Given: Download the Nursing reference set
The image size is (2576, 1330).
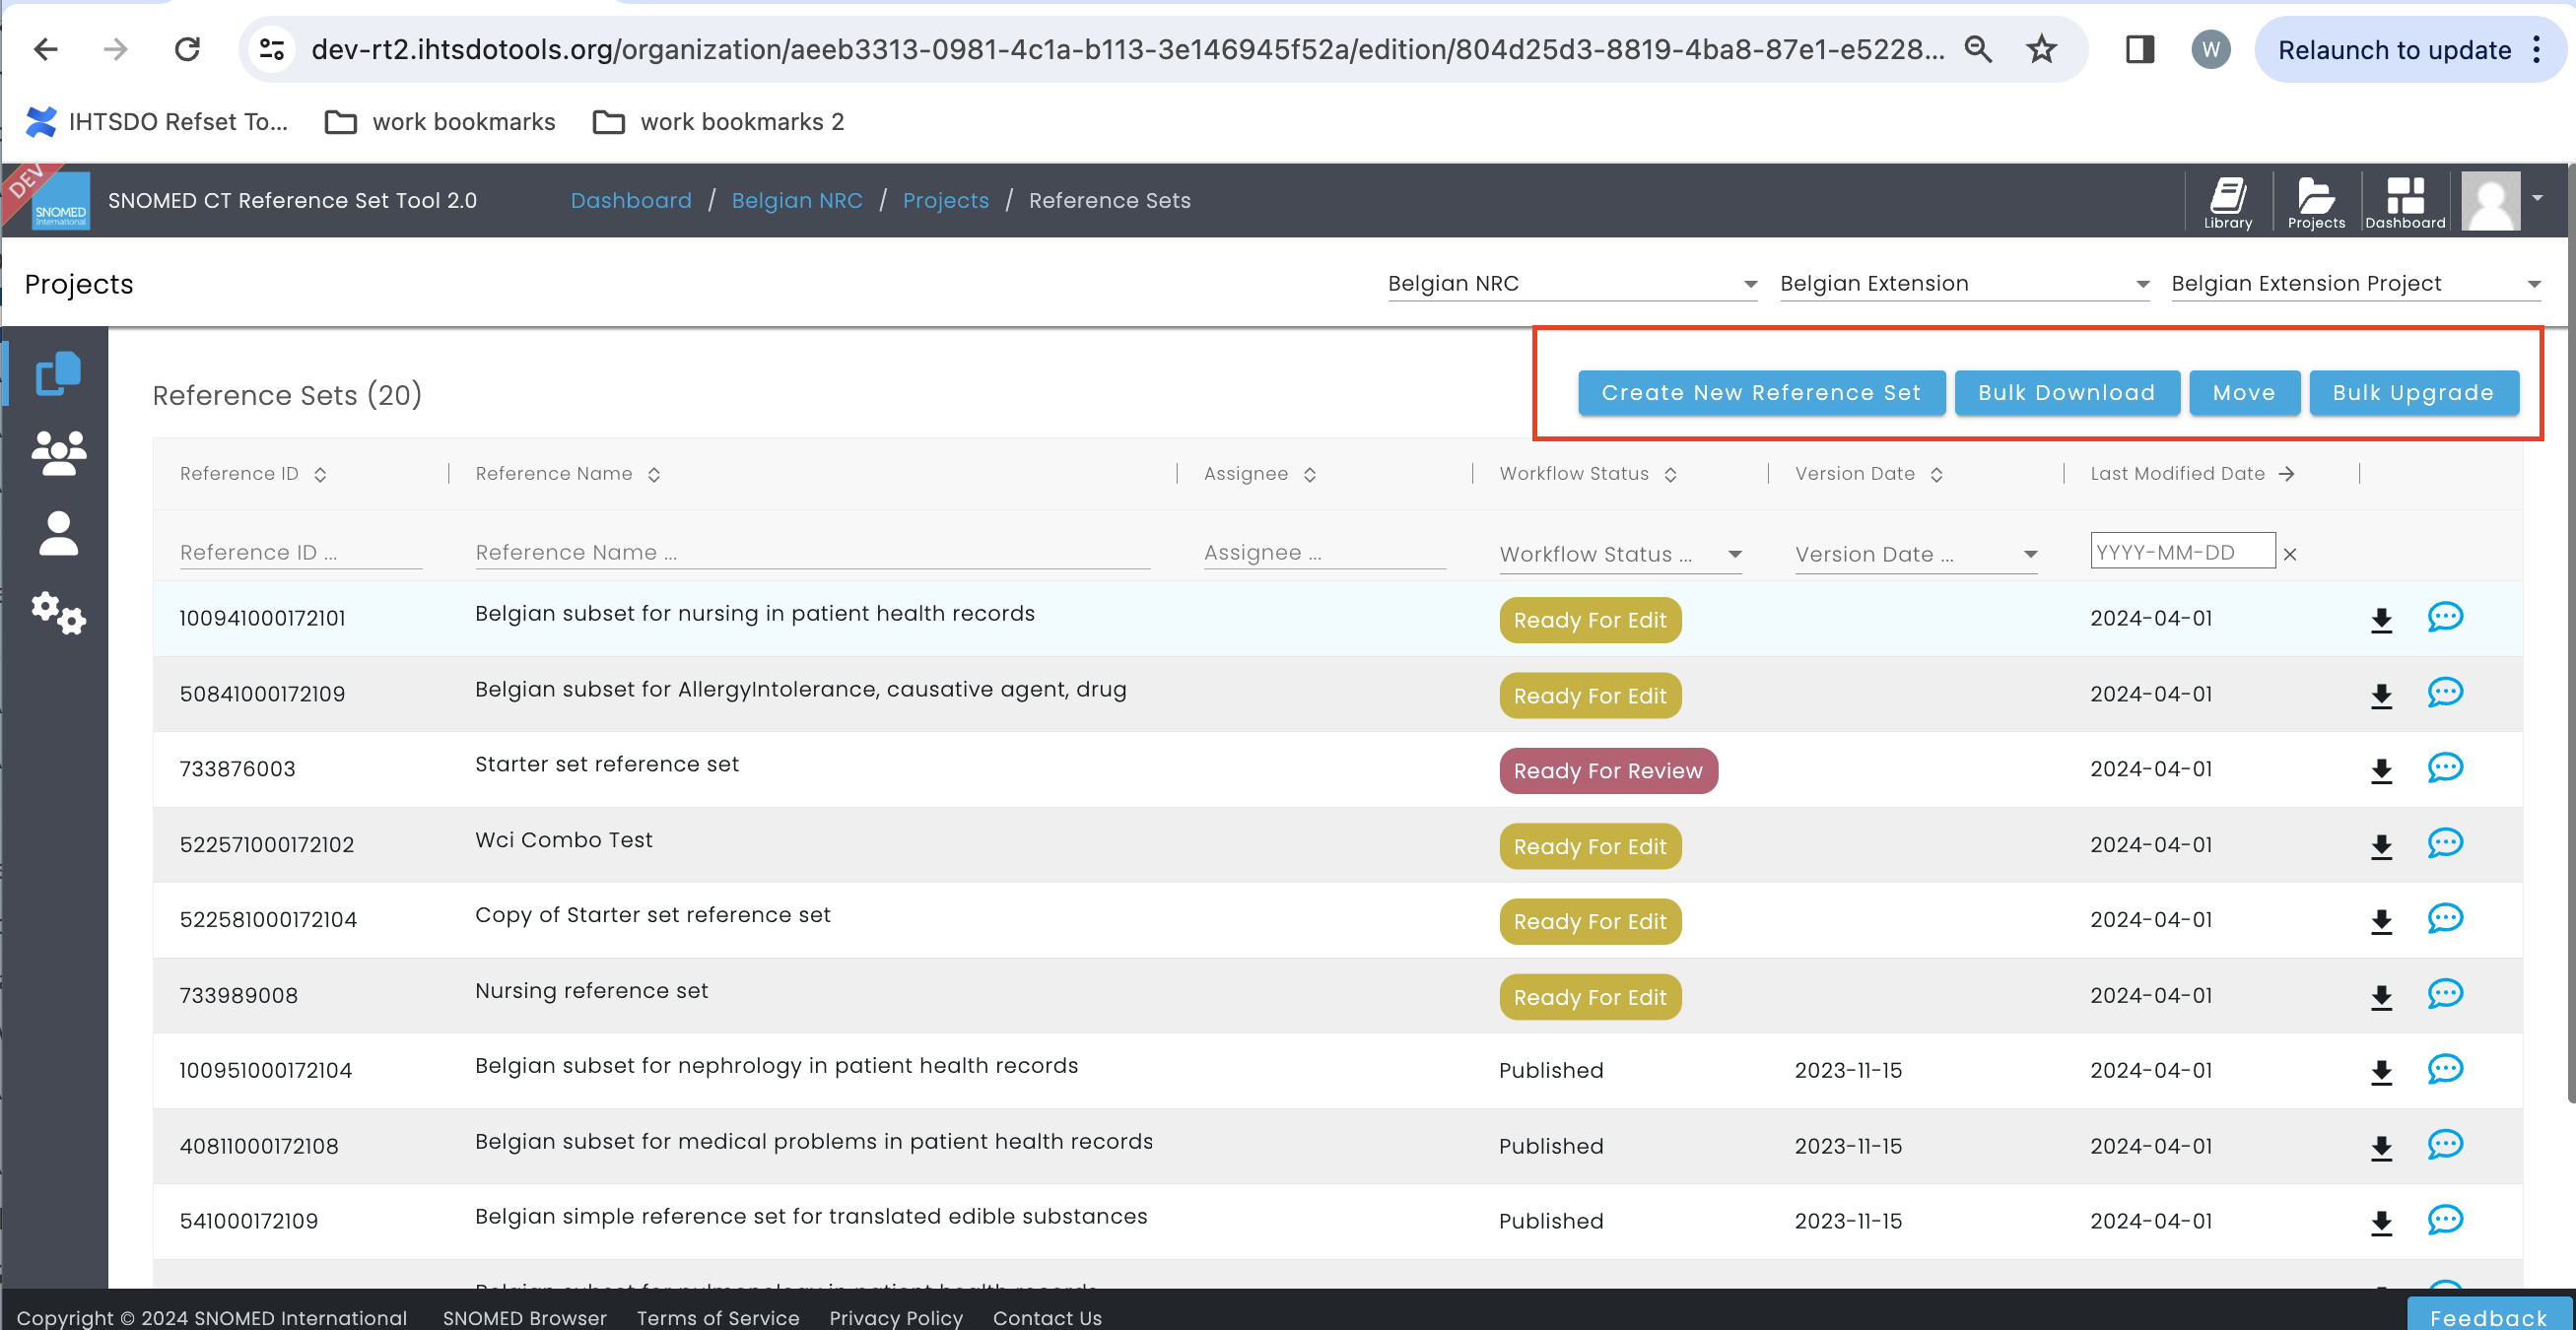Looking at the screenshot, I should click(x=2381, y=997).
